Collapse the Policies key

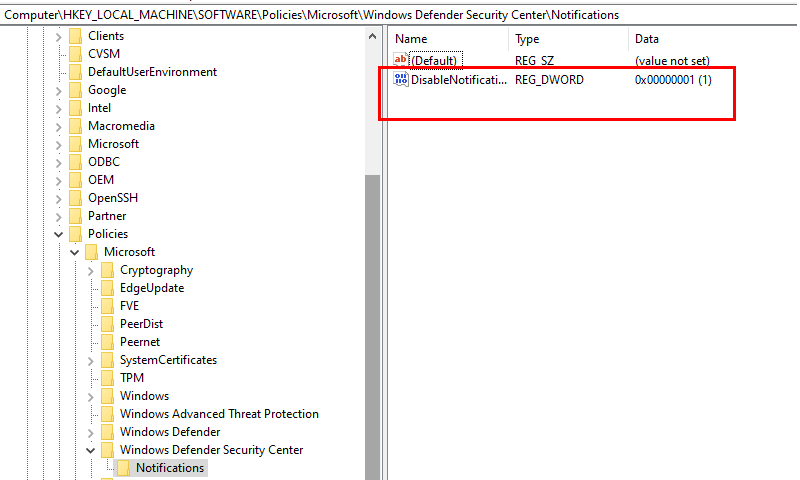[x=58, y=234]
